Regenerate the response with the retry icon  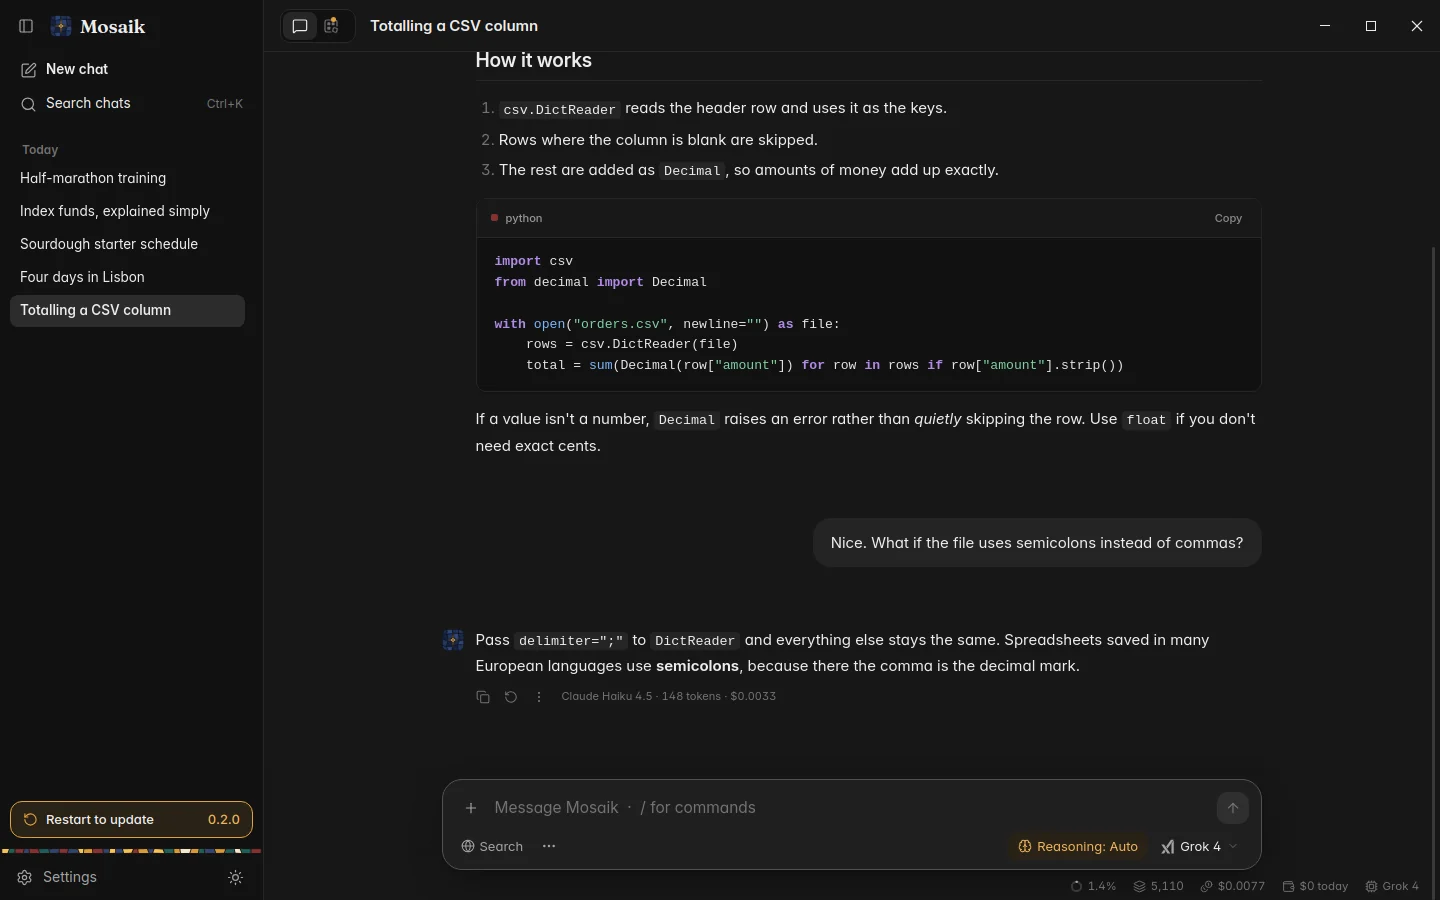[x=511, y=697]
